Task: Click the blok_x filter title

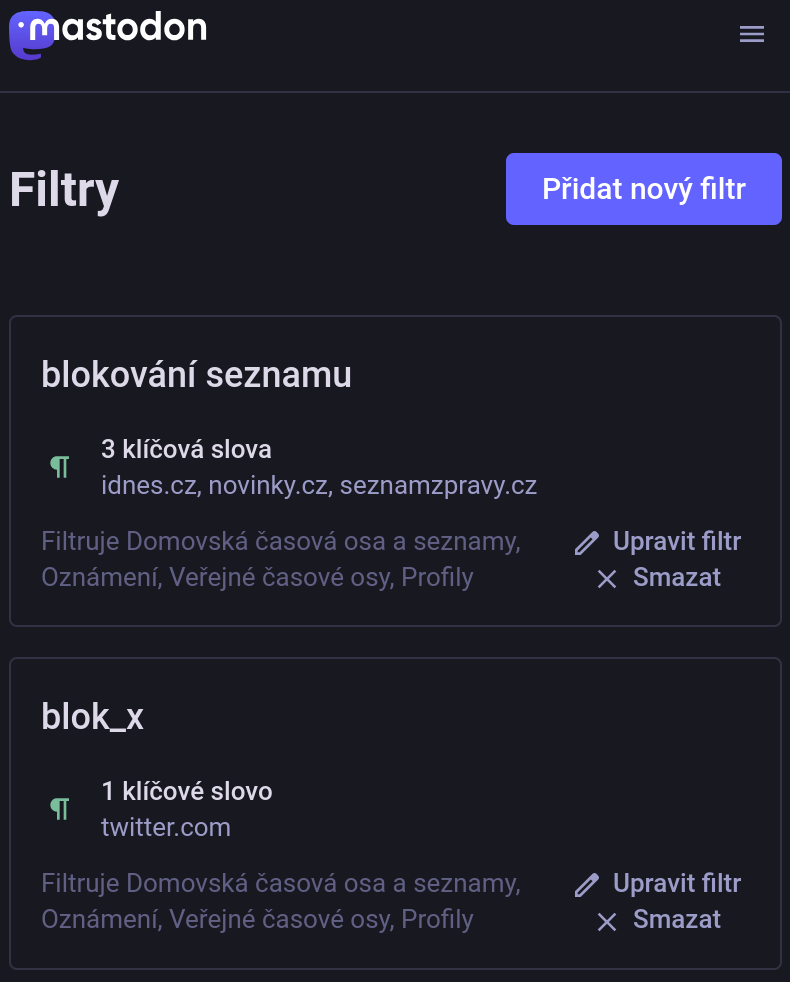Action: pos(92,716)
